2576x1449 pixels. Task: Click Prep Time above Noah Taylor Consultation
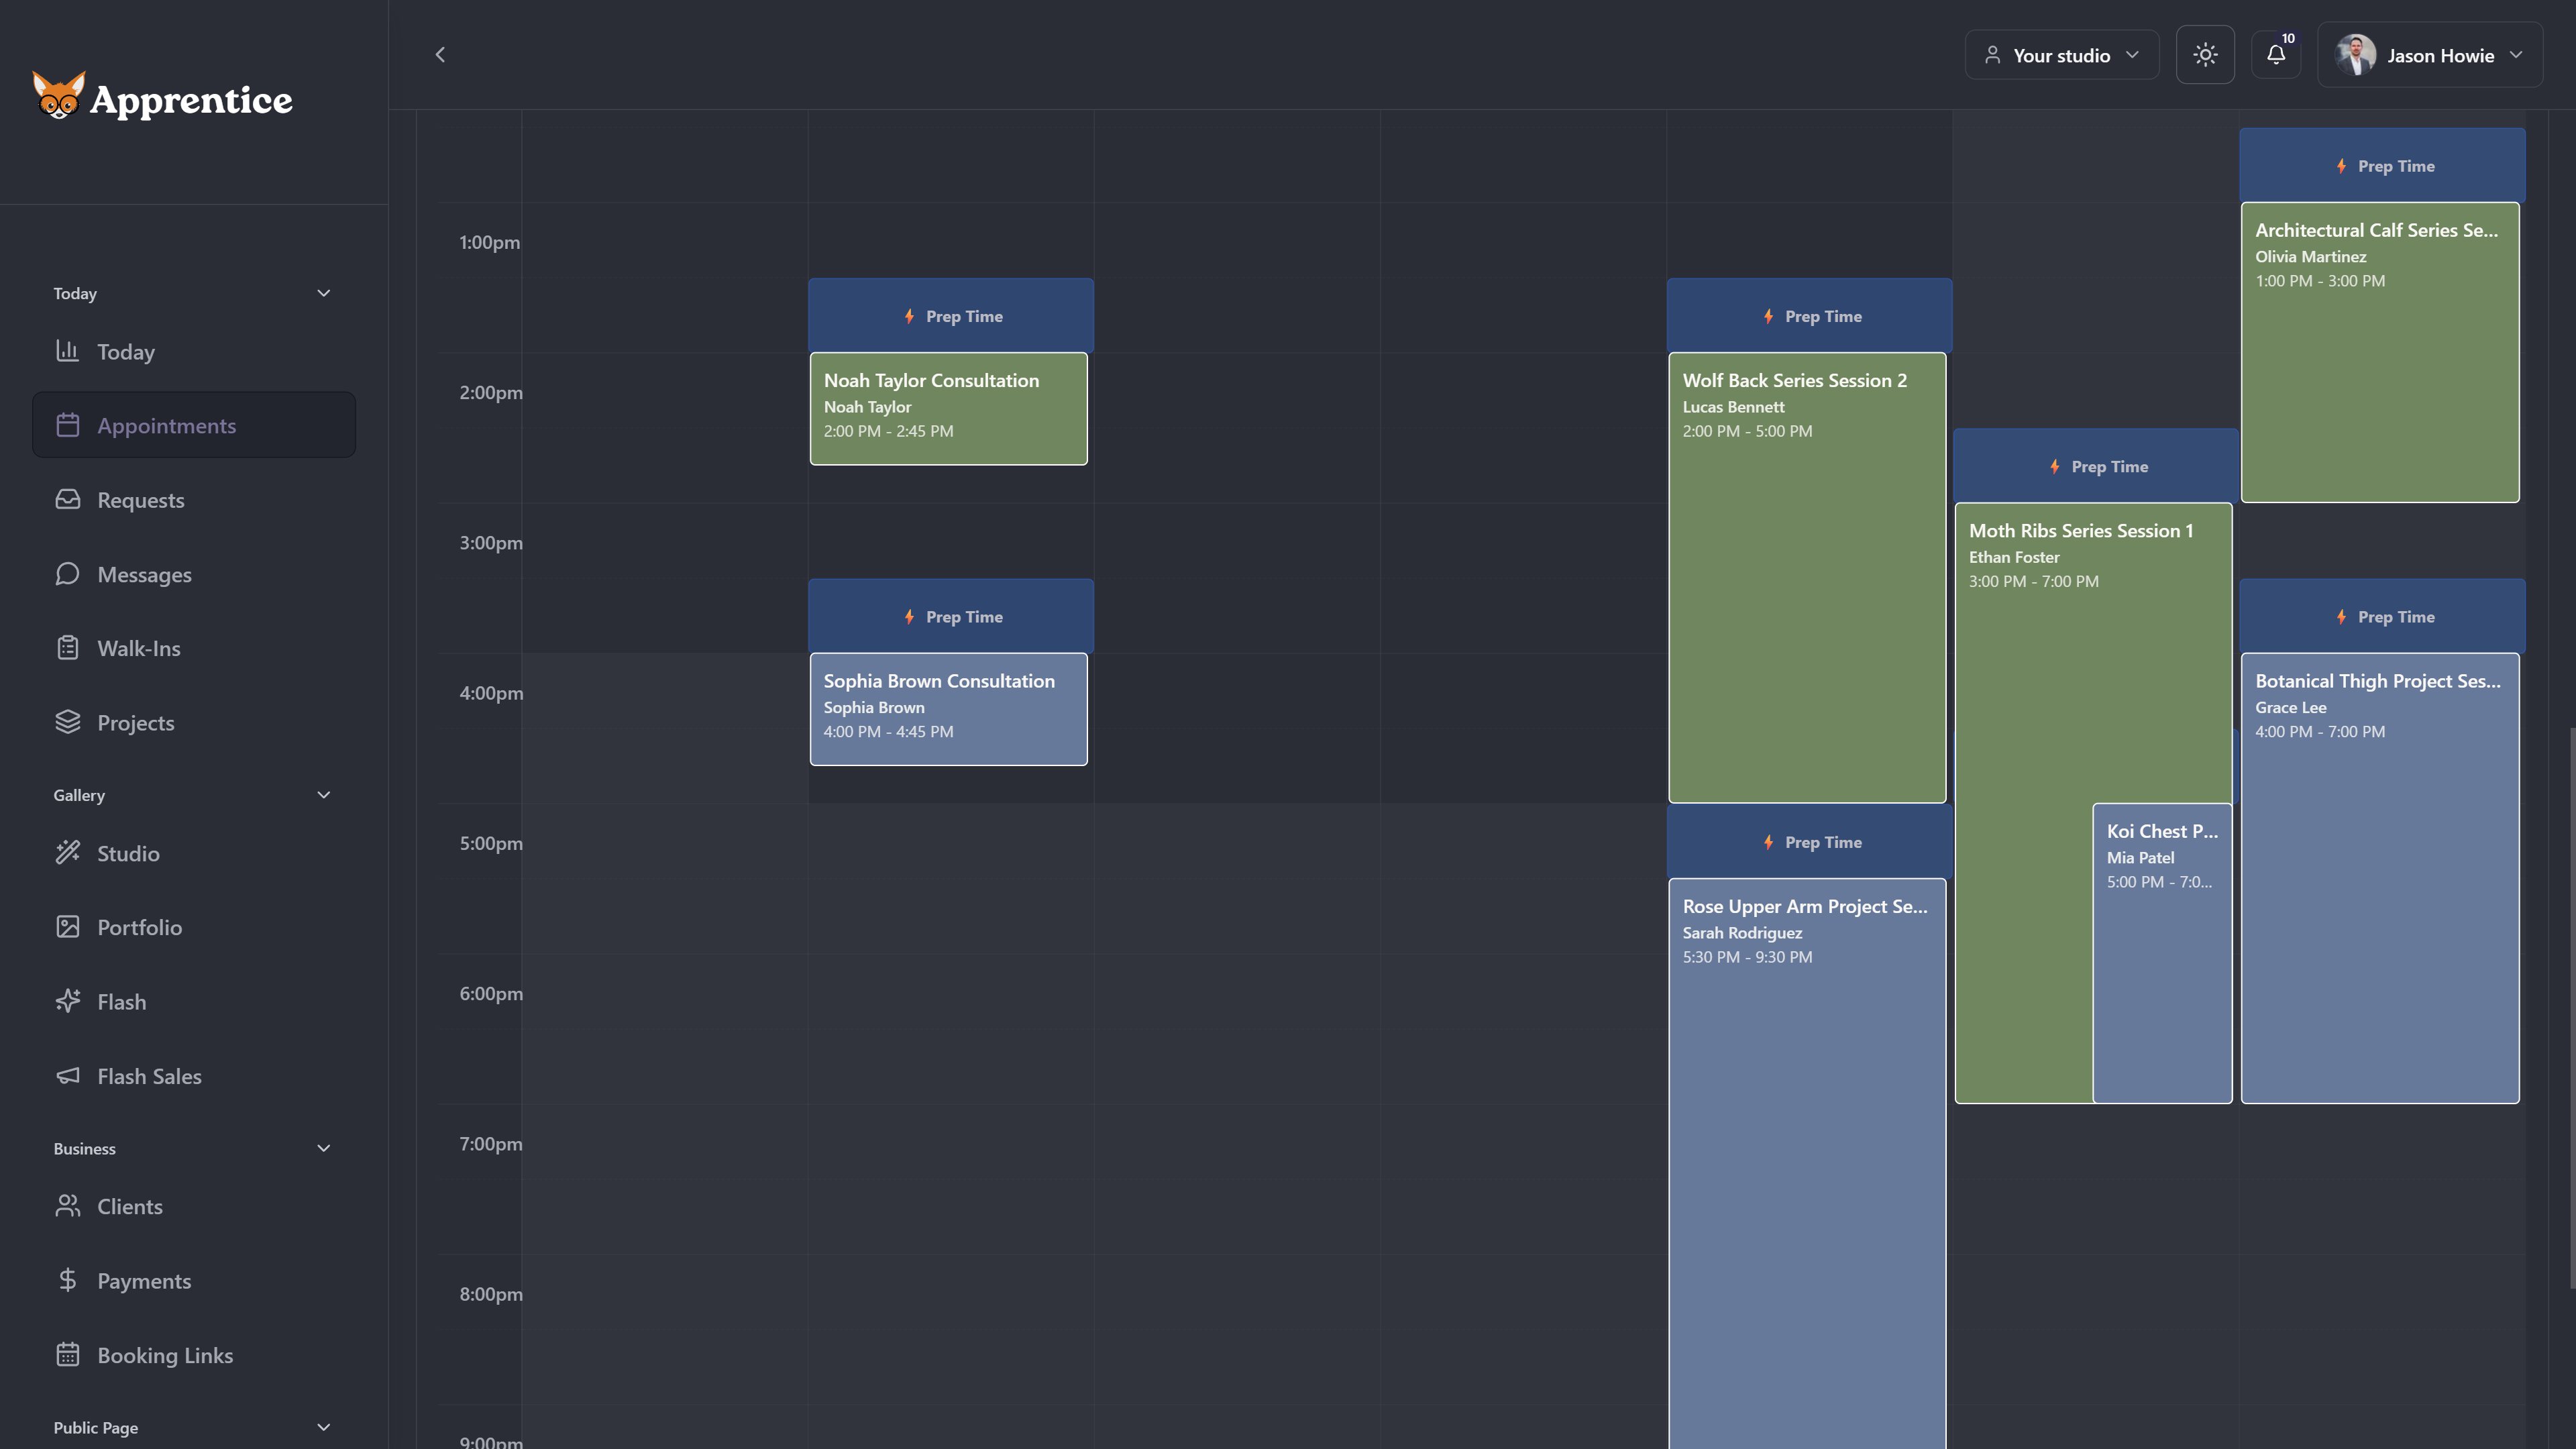(951, 316)
